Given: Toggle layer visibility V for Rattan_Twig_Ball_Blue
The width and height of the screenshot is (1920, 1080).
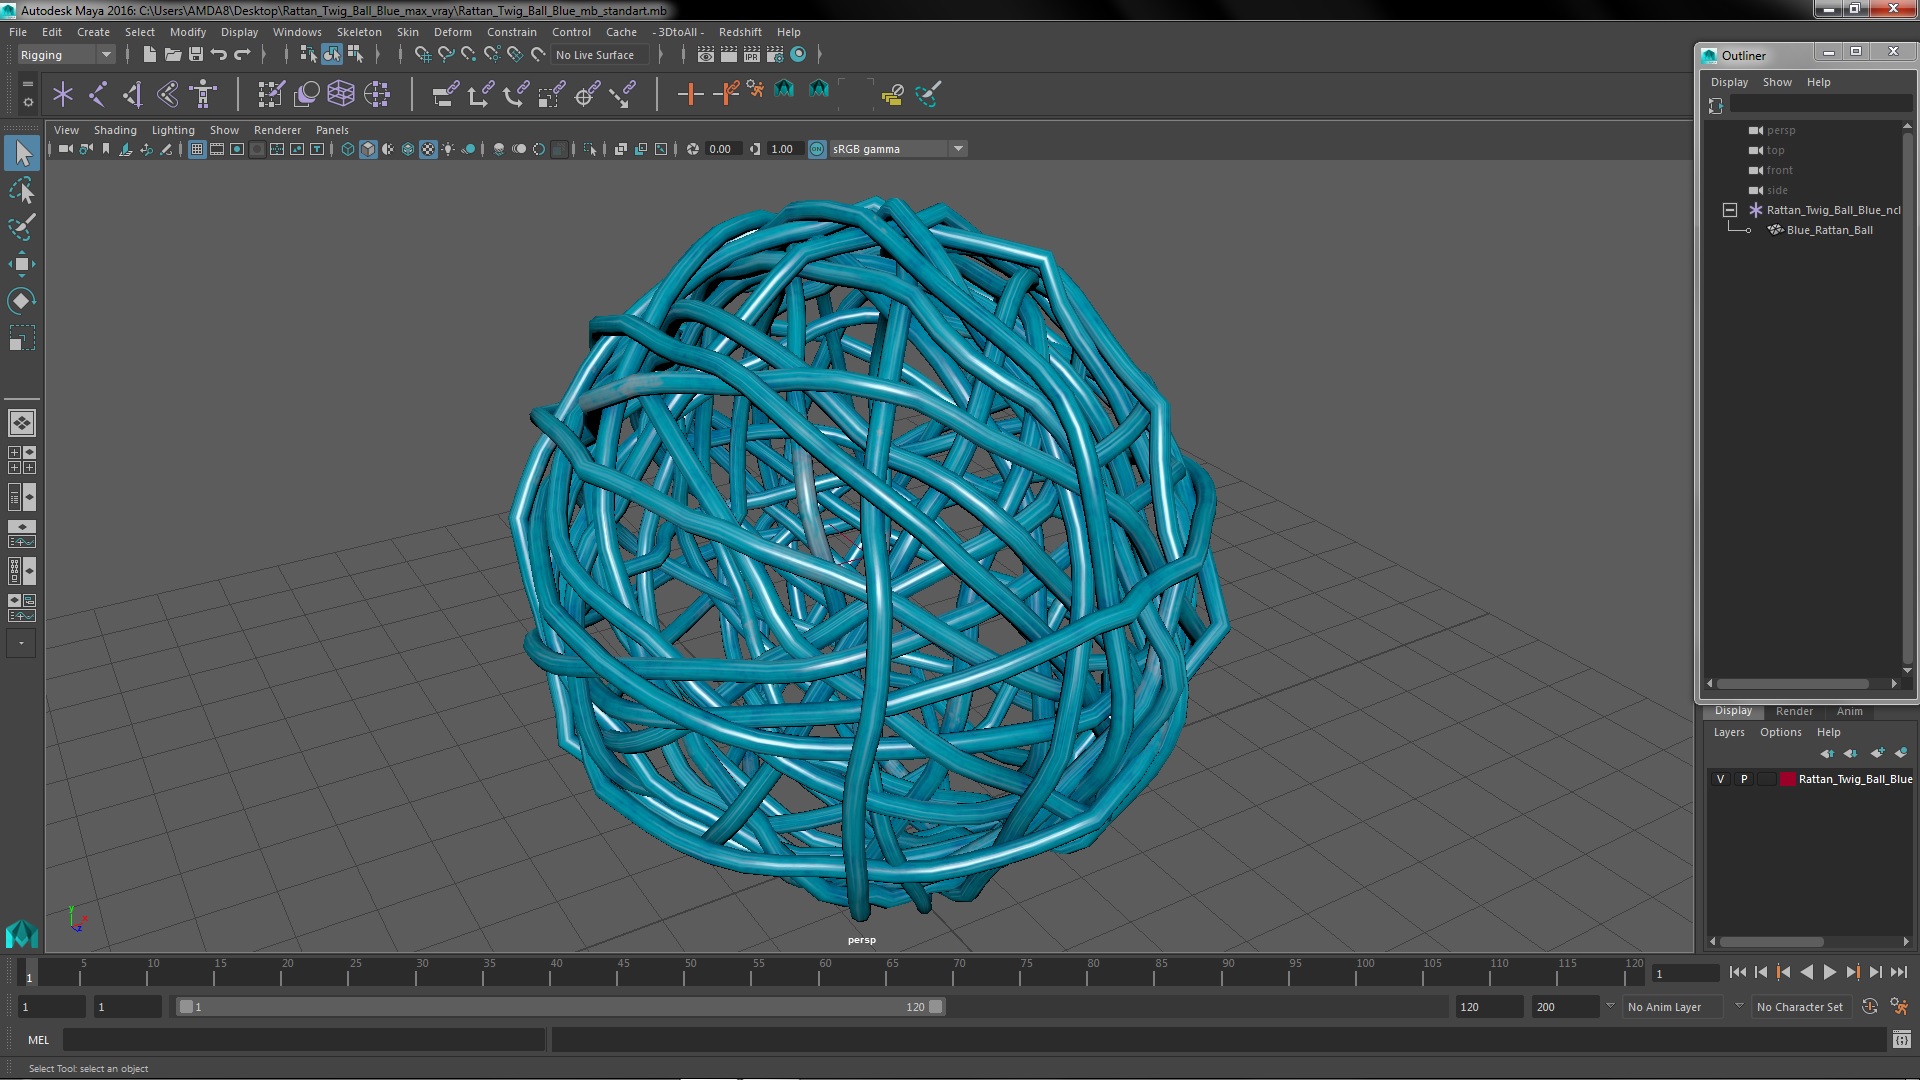Looking at the screenshot, I should point(1720,779).
